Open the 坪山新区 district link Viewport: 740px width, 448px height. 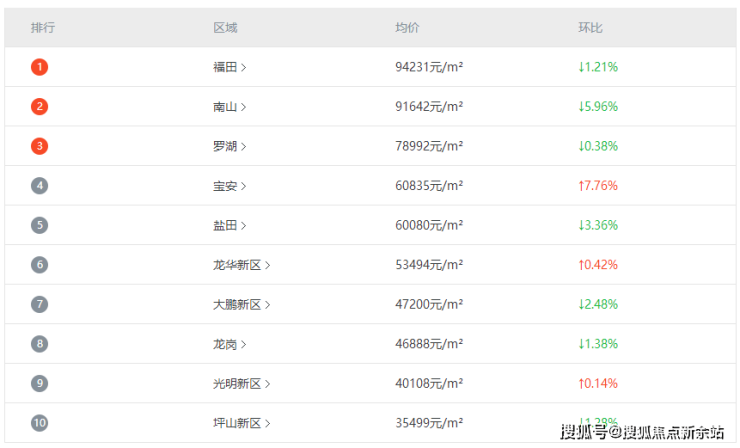241,423
